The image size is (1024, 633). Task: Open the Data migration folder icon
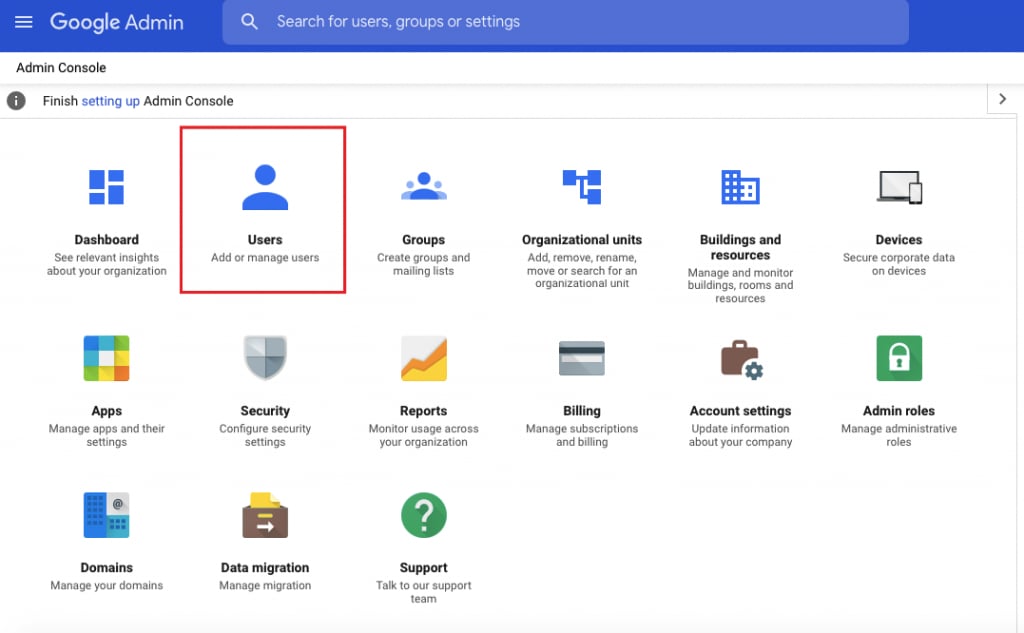[265, 515]
